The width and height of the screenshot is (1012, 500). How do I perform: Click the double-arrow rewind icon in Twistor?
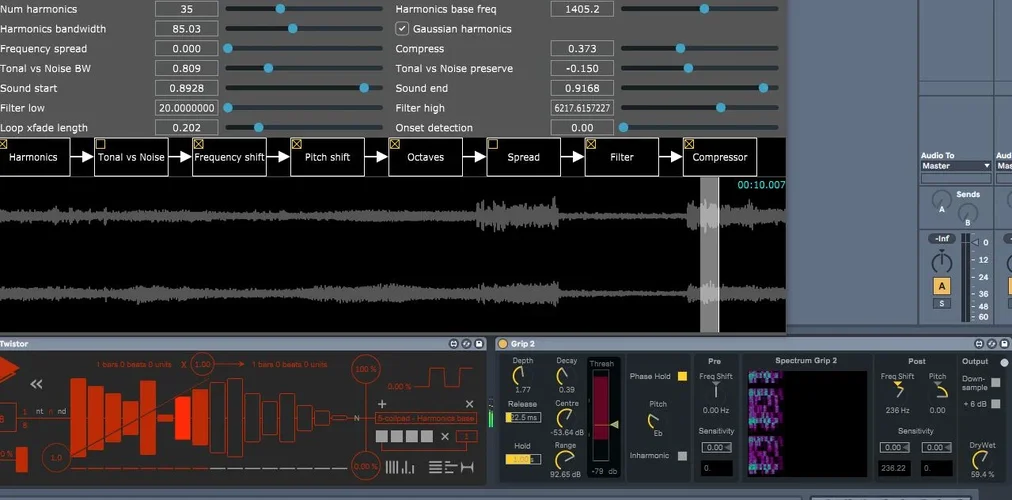coord(37,383)
